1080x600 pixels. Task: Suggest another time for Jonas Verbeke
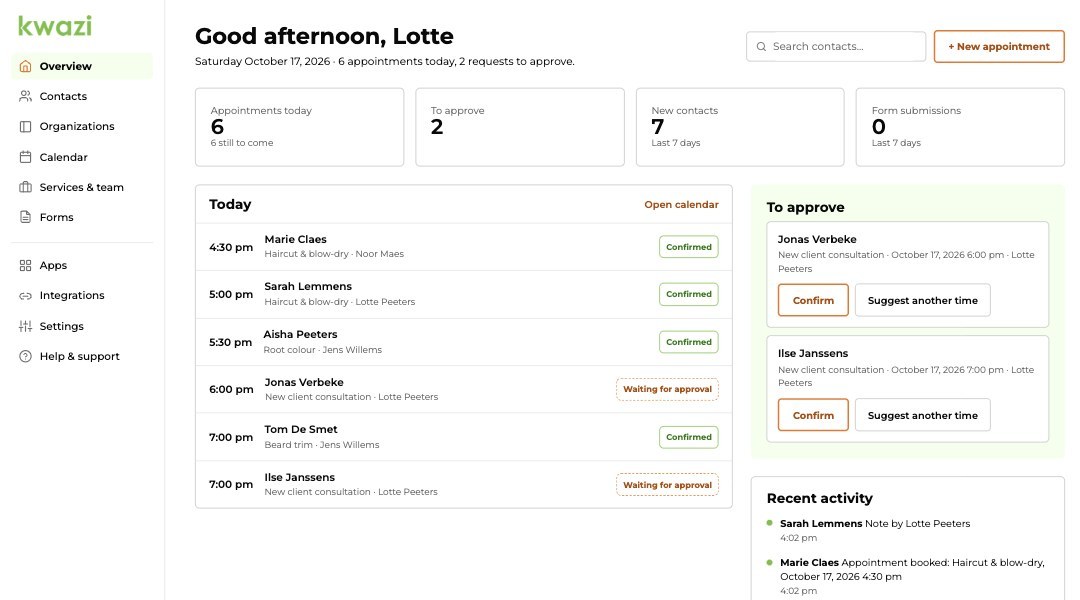922,300
